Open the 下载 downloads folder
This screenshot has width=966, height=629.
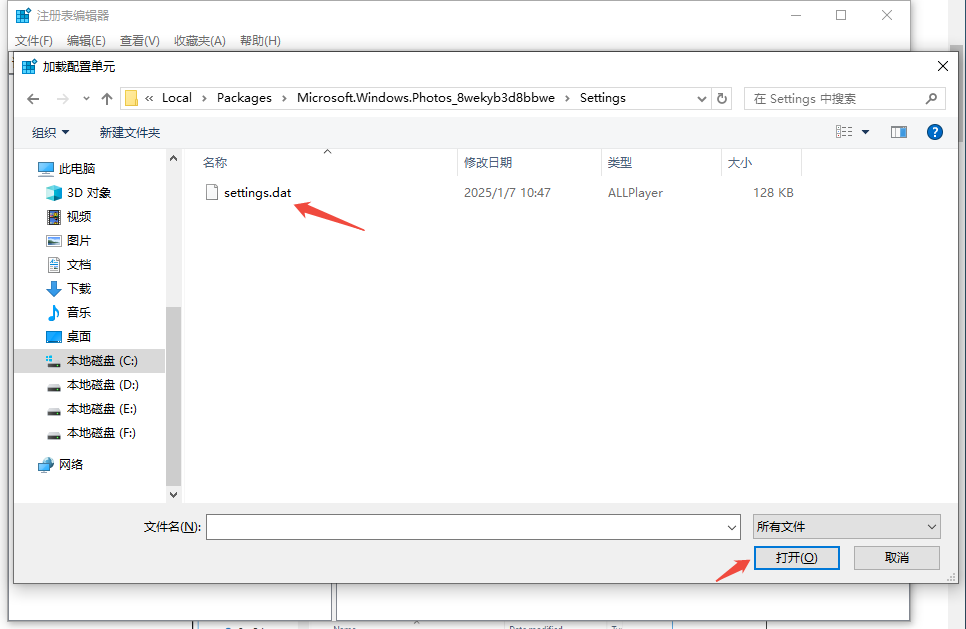[78, 289]
